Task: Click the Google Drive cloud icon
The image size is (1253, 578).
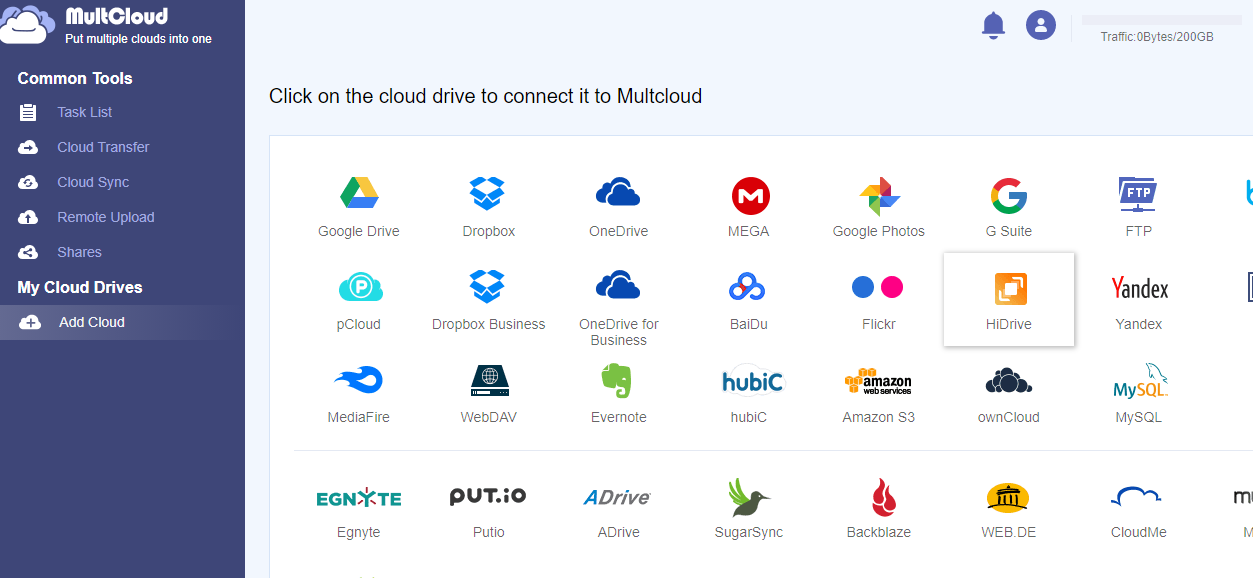Action: (358, 192)
